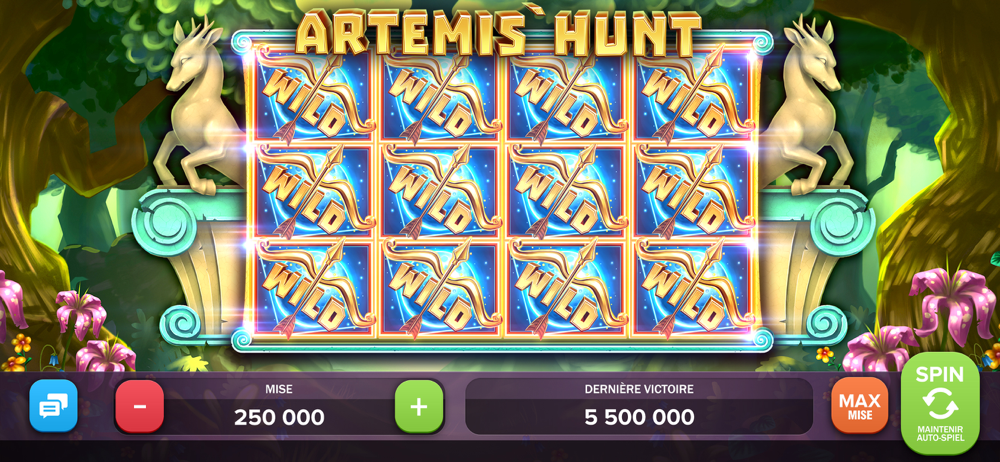
Task: Tap the top-left WILD symbol
Action: pos(314,94)
